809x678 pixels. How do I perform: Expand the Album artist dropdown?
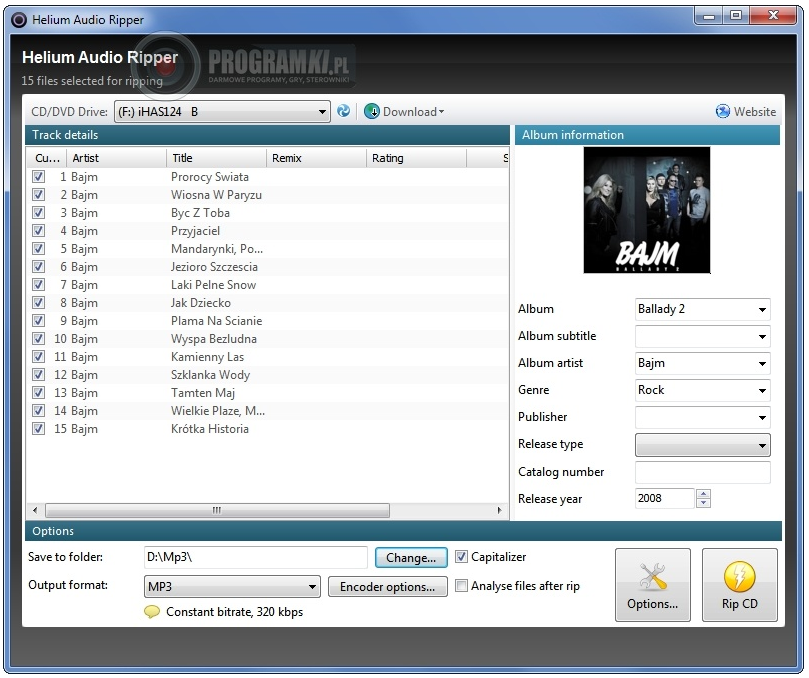(x=762, y=364)
